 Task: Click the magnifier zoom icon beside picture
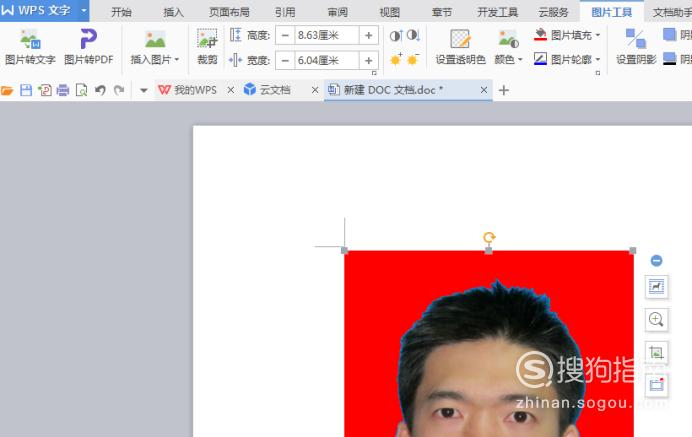click(656, 320)
